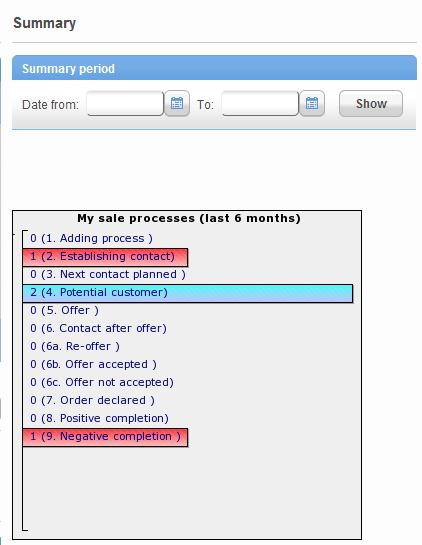Screen dimensions: 422x545
Task: Focus the Date from input field
Action: point(125,103)
